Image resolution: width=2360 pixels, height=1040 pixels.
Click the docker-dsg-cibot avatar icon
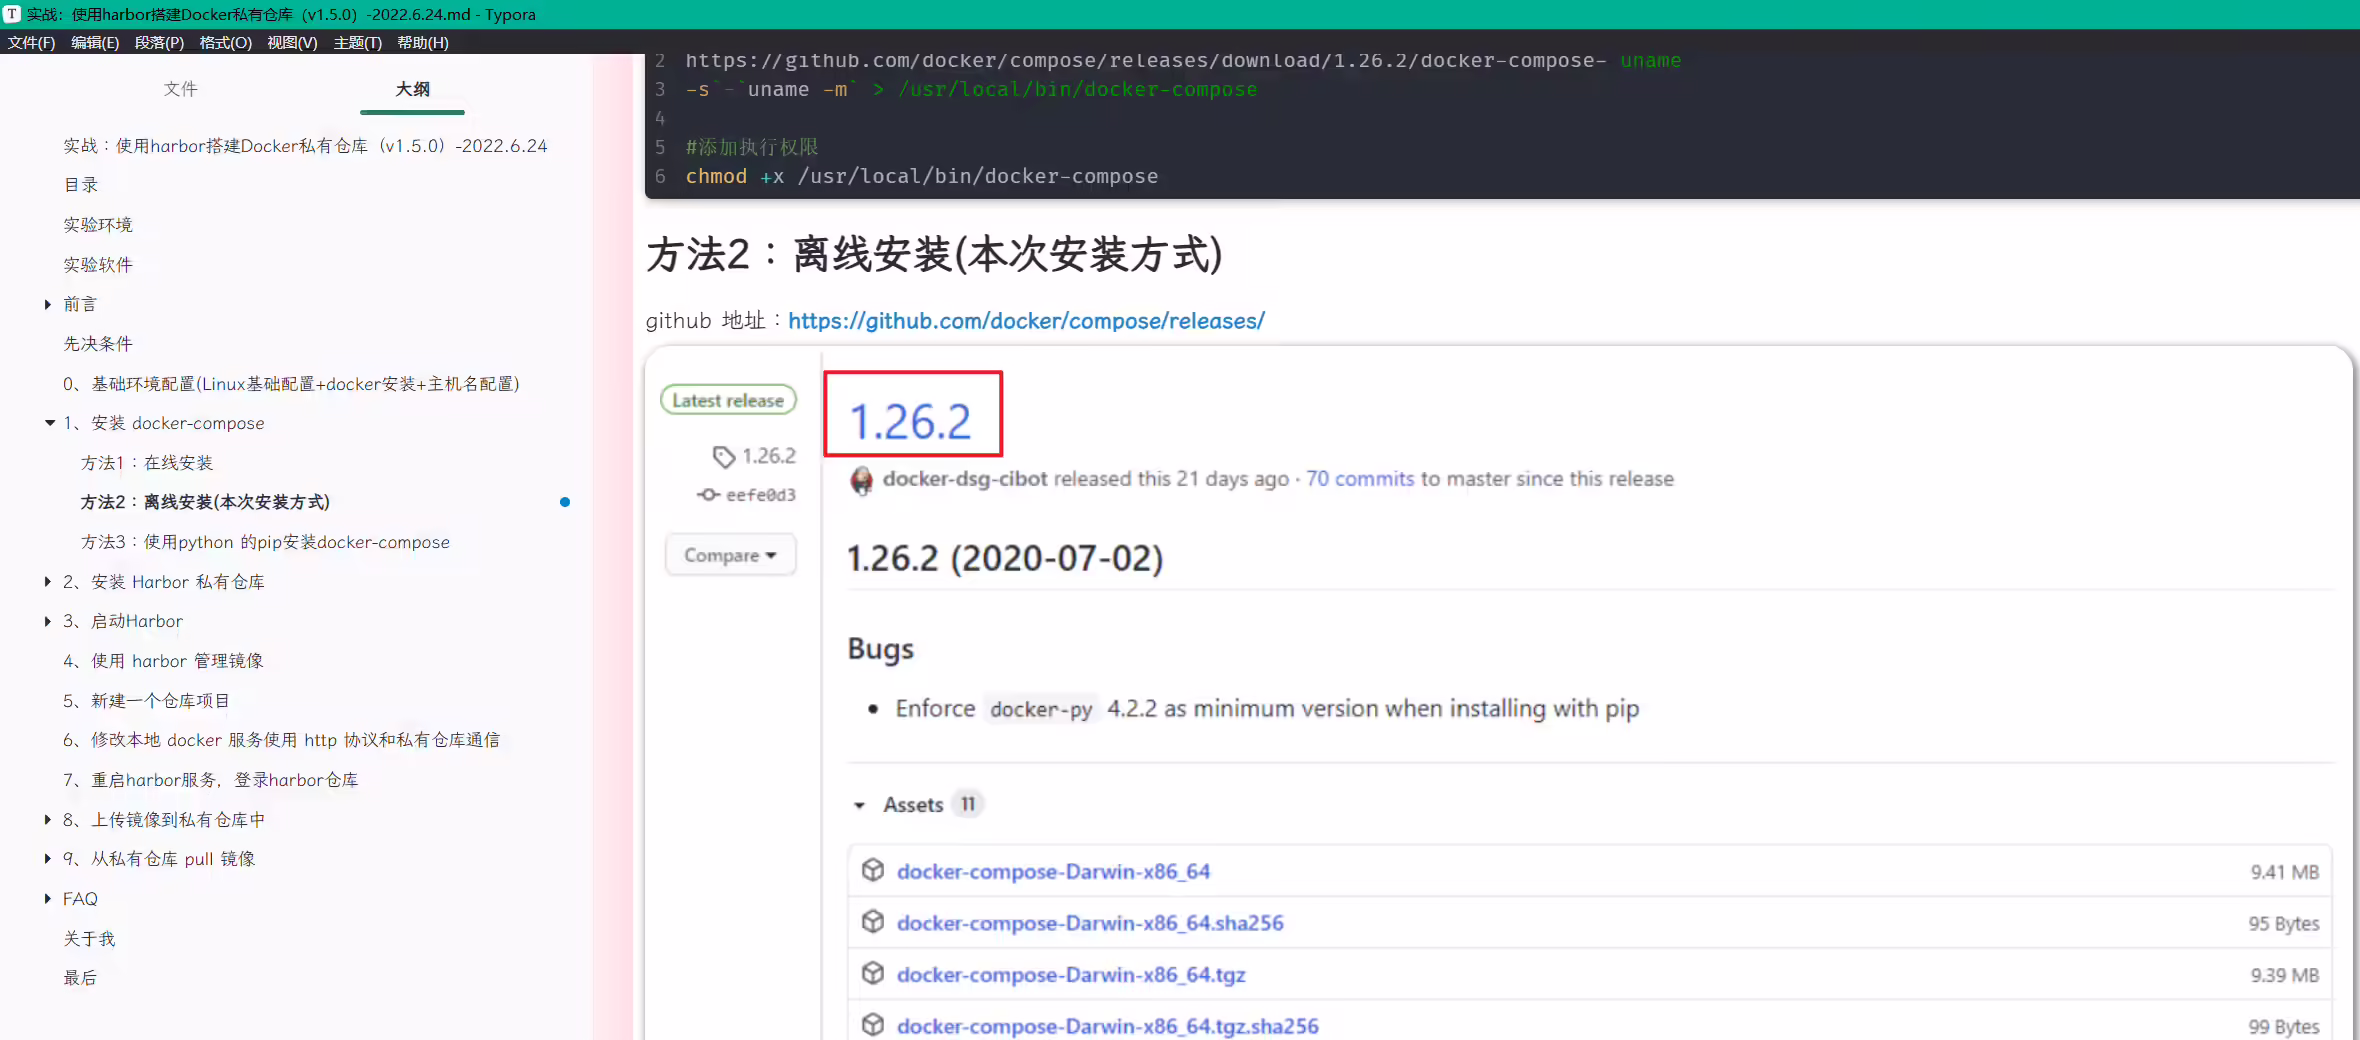point(861,480)
